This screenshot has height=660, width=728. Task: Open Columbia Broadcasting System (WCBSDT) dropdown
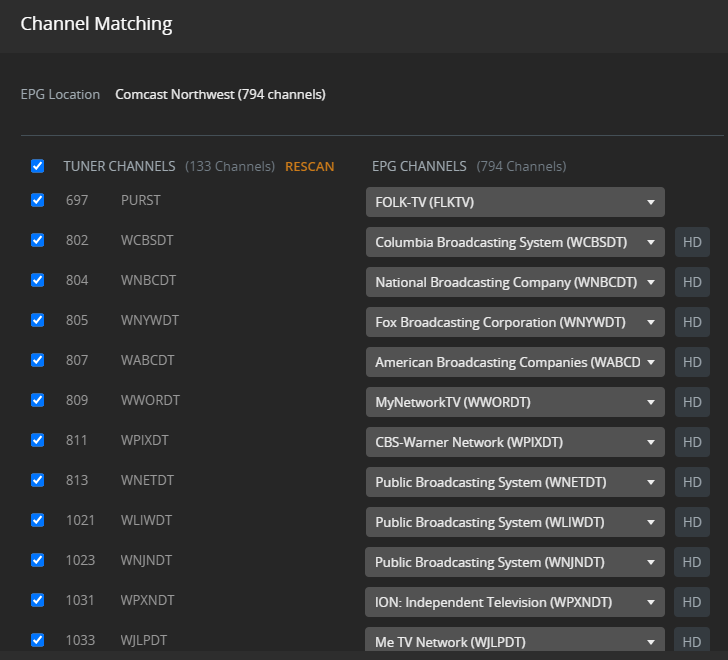(x=515, y=241)
